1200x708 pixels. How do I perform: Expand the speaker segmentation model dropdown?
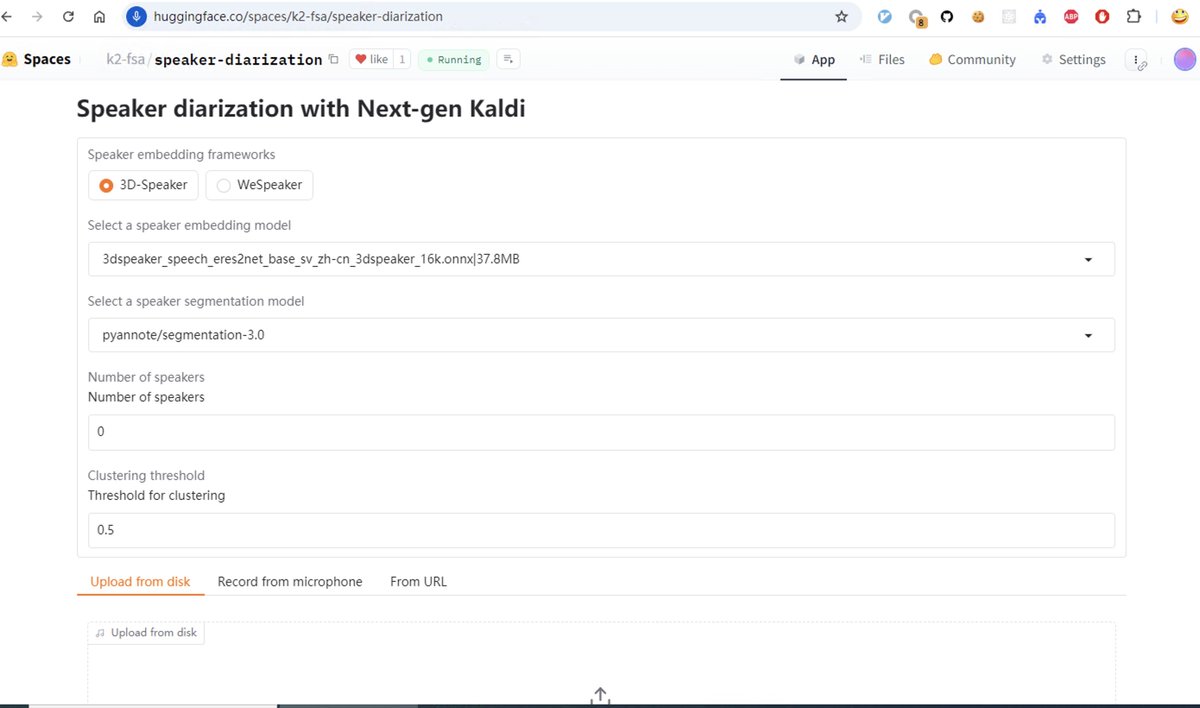[601, 335]
